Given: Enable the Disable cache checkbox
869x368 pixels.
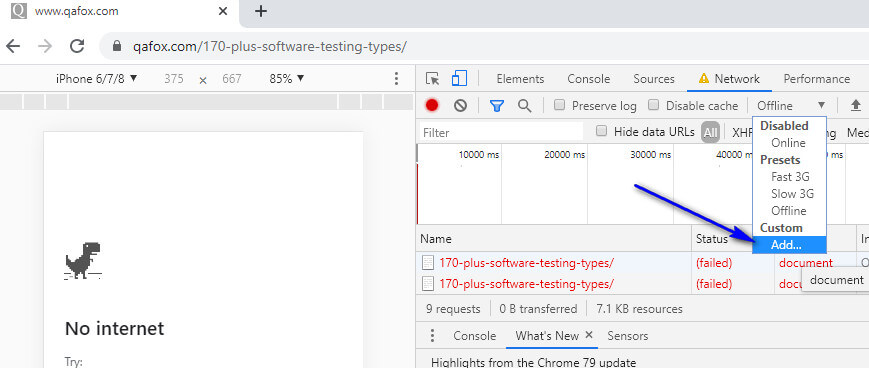Looking at the screenshot, I should tap(654, 105).
